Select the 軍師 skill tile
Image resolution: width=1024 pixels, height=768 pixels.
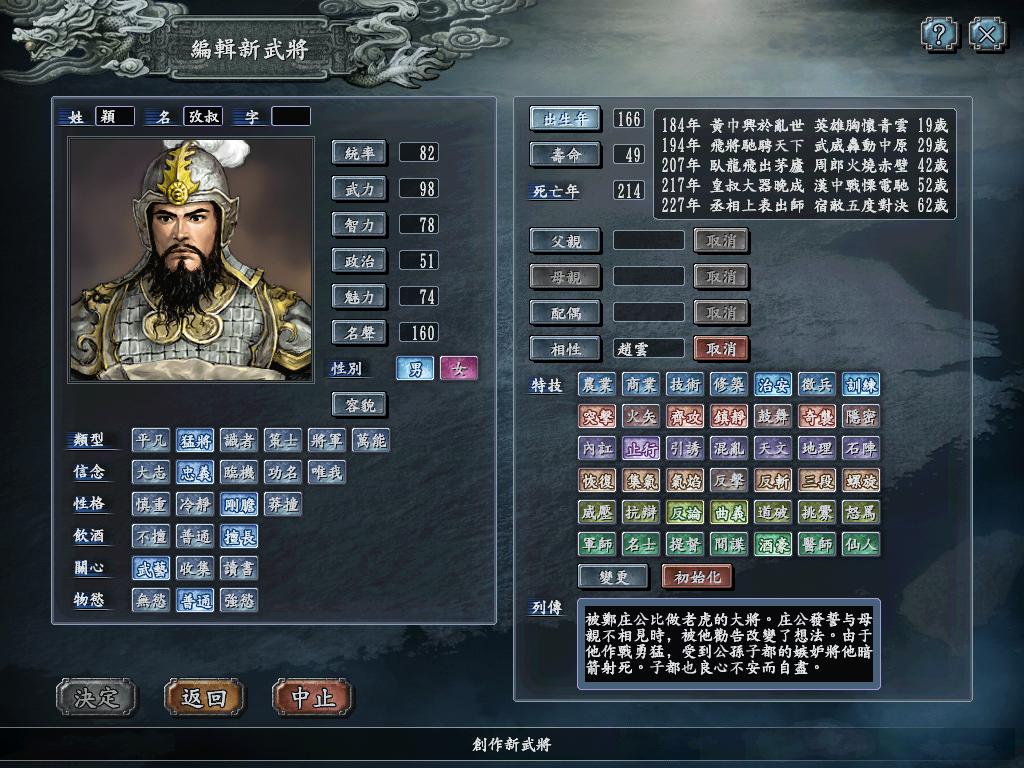(x=597, y=544)
